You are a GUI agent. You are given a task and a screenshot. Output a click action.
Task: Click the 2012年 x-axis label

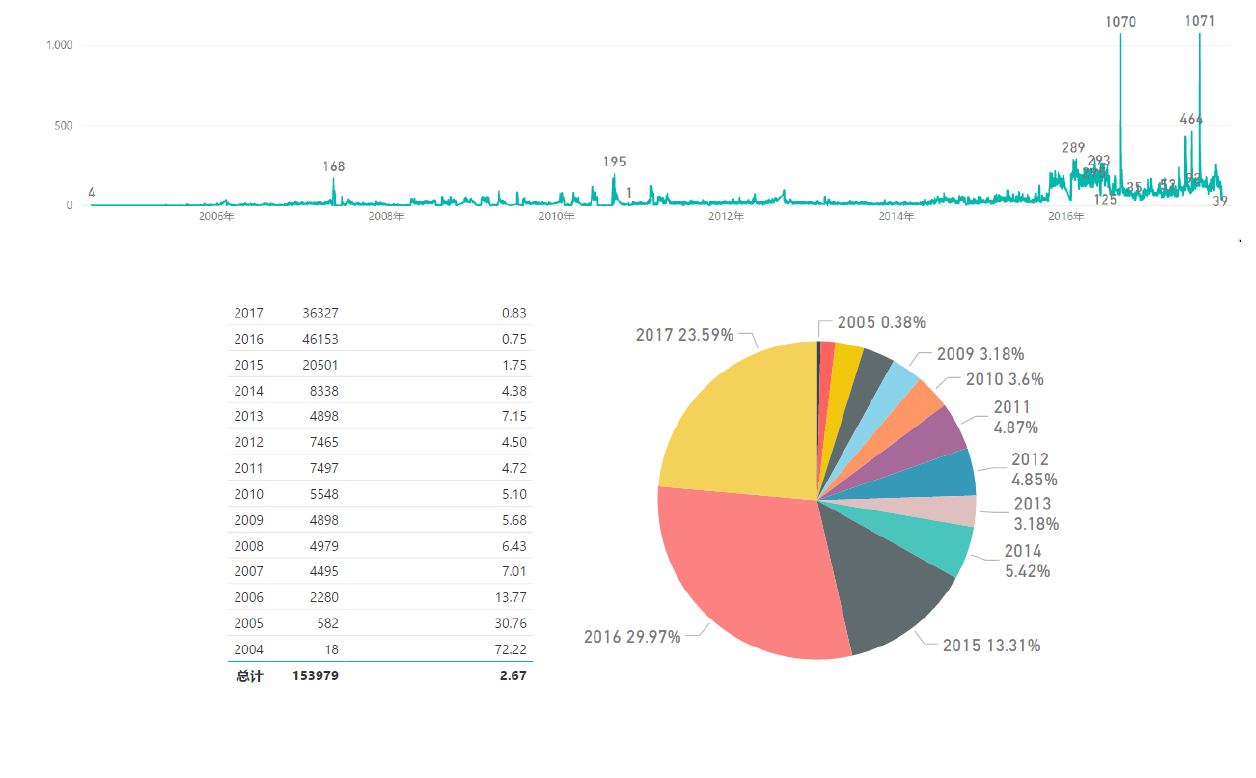click(x=725, y=217)
